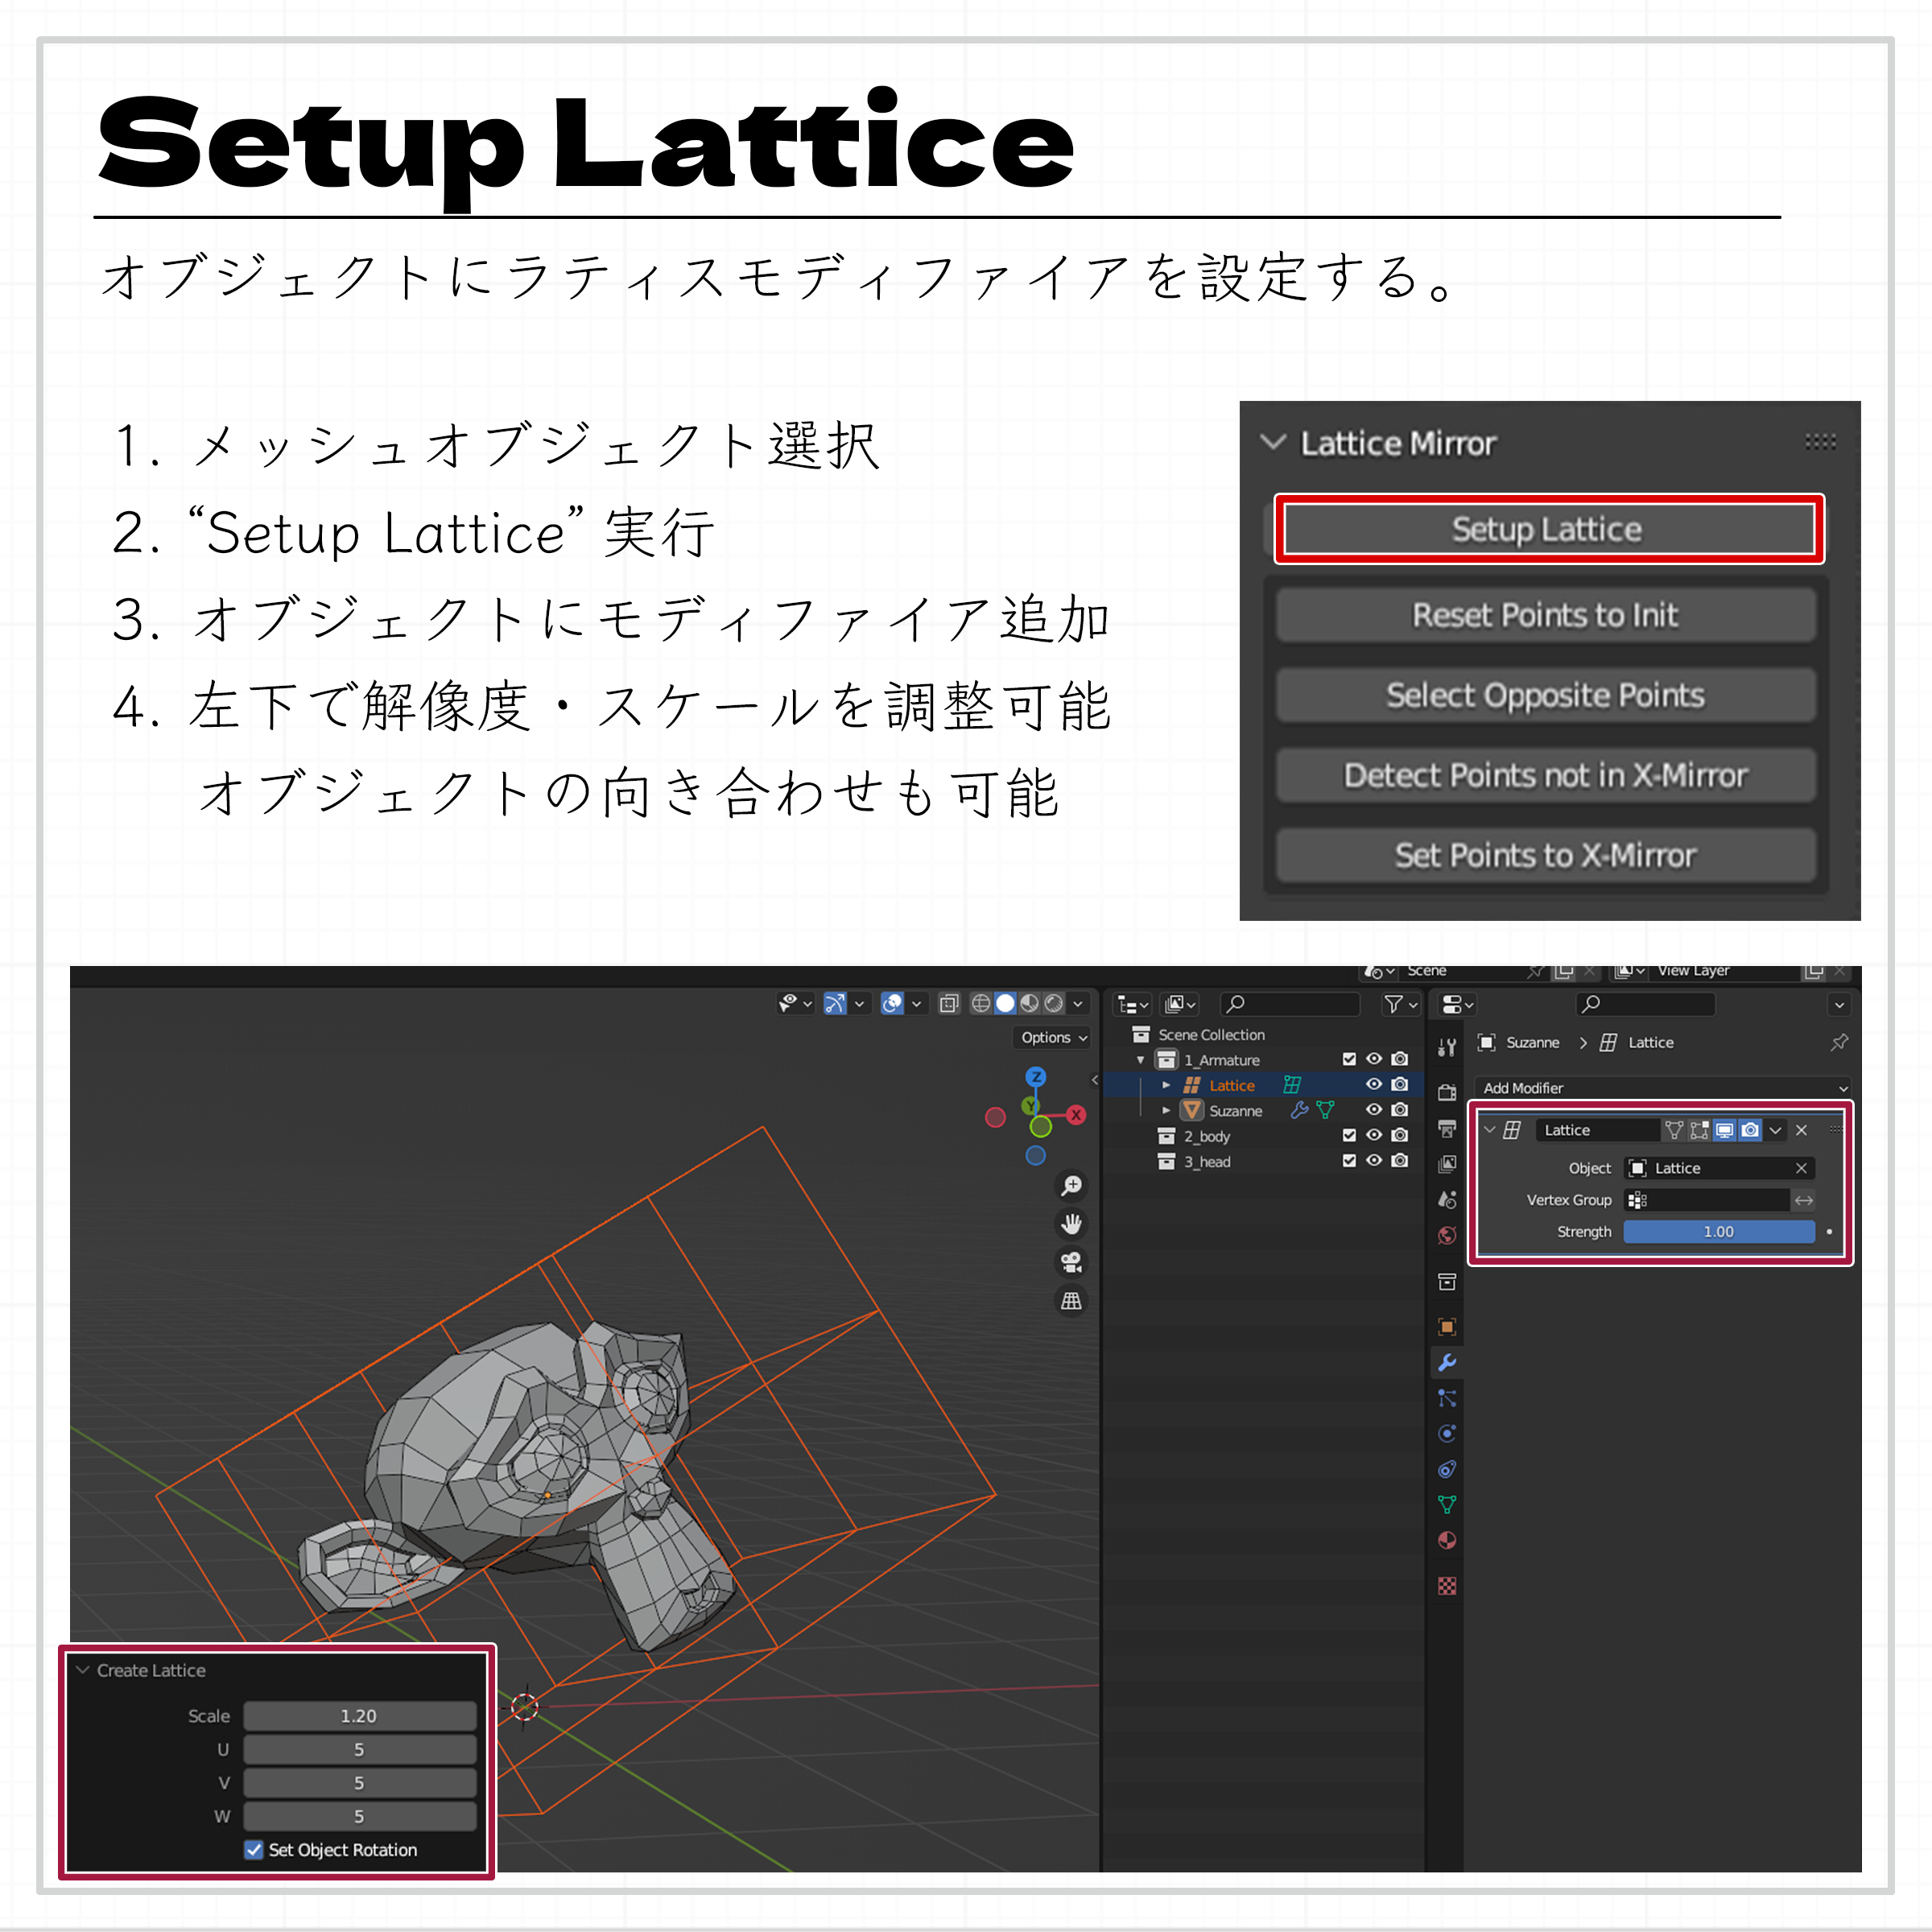1932x1932 pixels.
Task: Open World Properties in the properties editor
Action: pos(1447,1234)
